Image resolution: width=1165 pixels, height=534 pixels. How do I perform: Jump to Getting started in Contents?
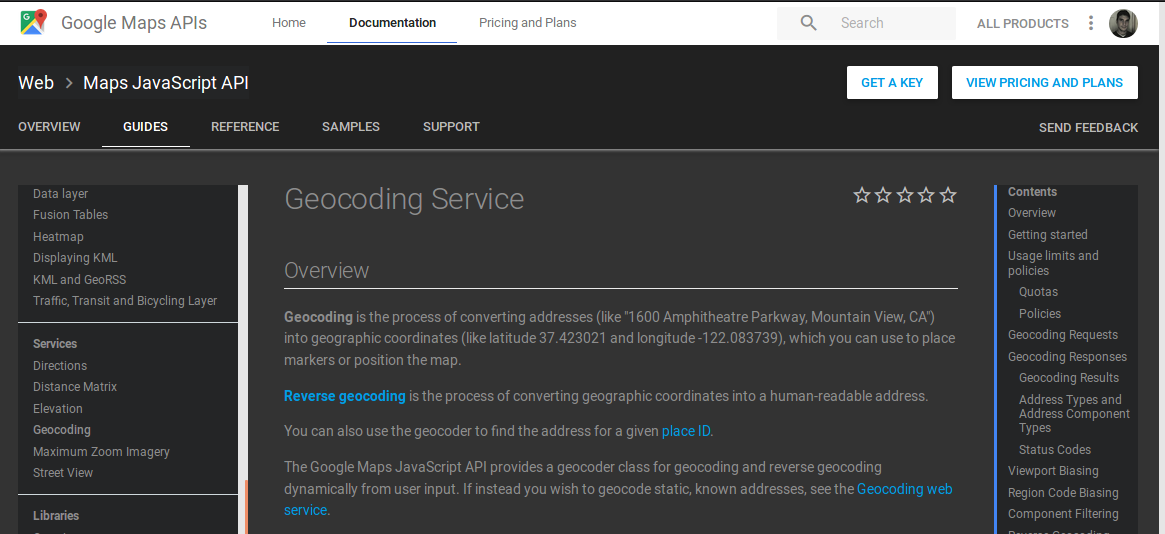[x=1048, y=235]
